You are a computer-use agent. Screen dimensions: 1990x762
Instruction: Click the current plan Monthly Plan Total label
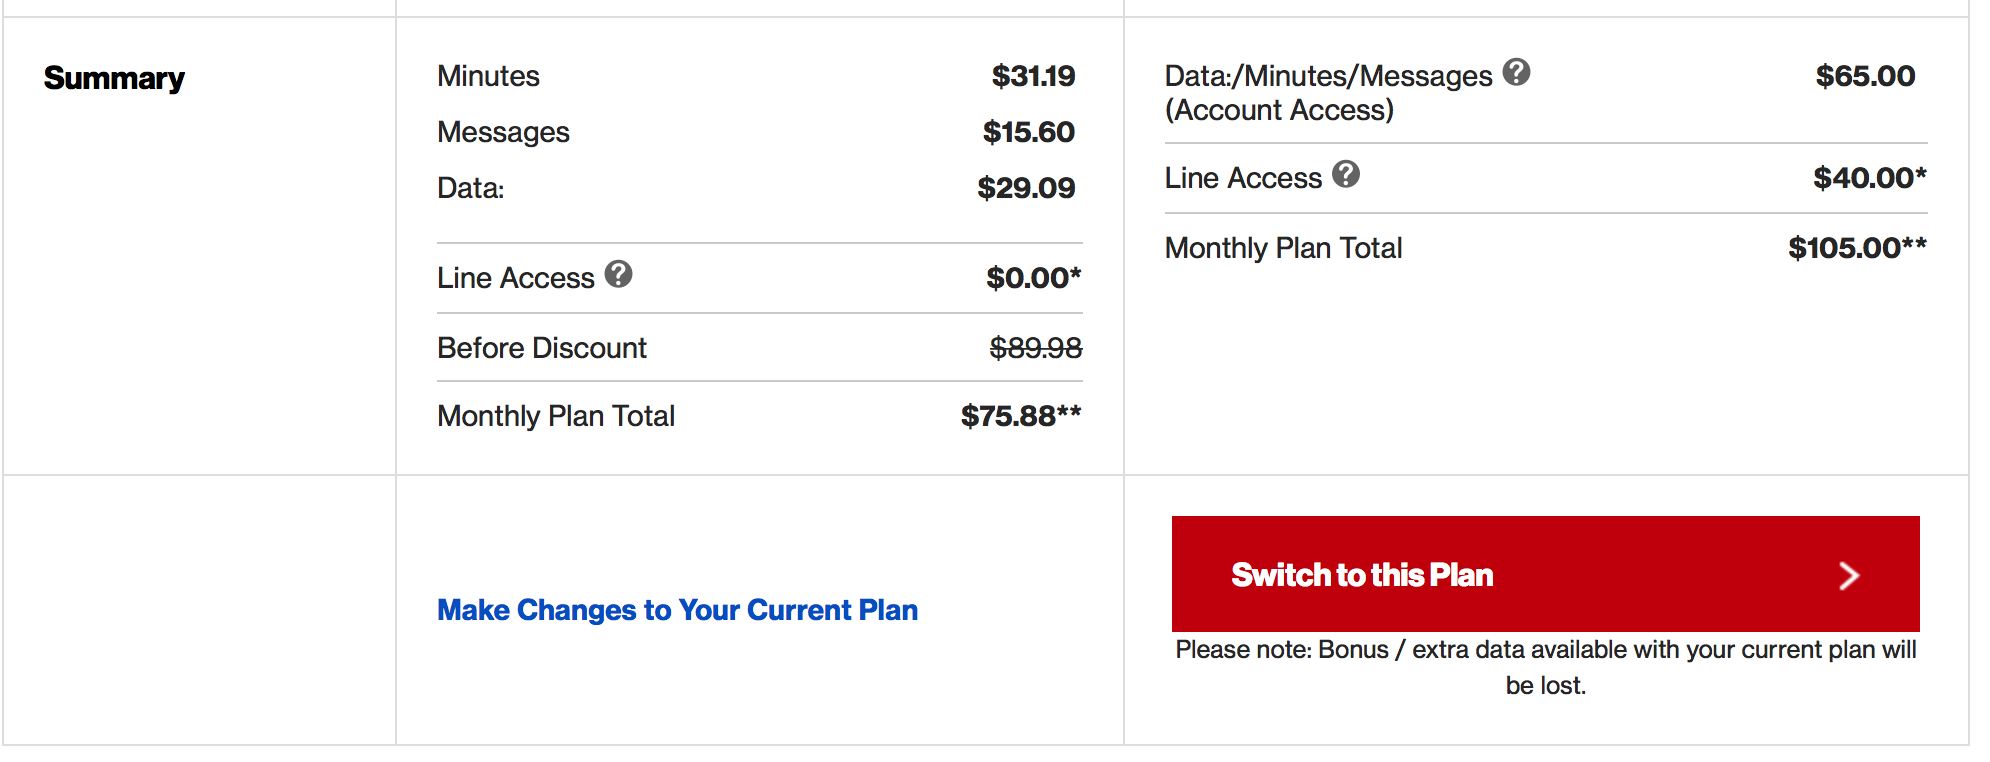click(556, 416)
